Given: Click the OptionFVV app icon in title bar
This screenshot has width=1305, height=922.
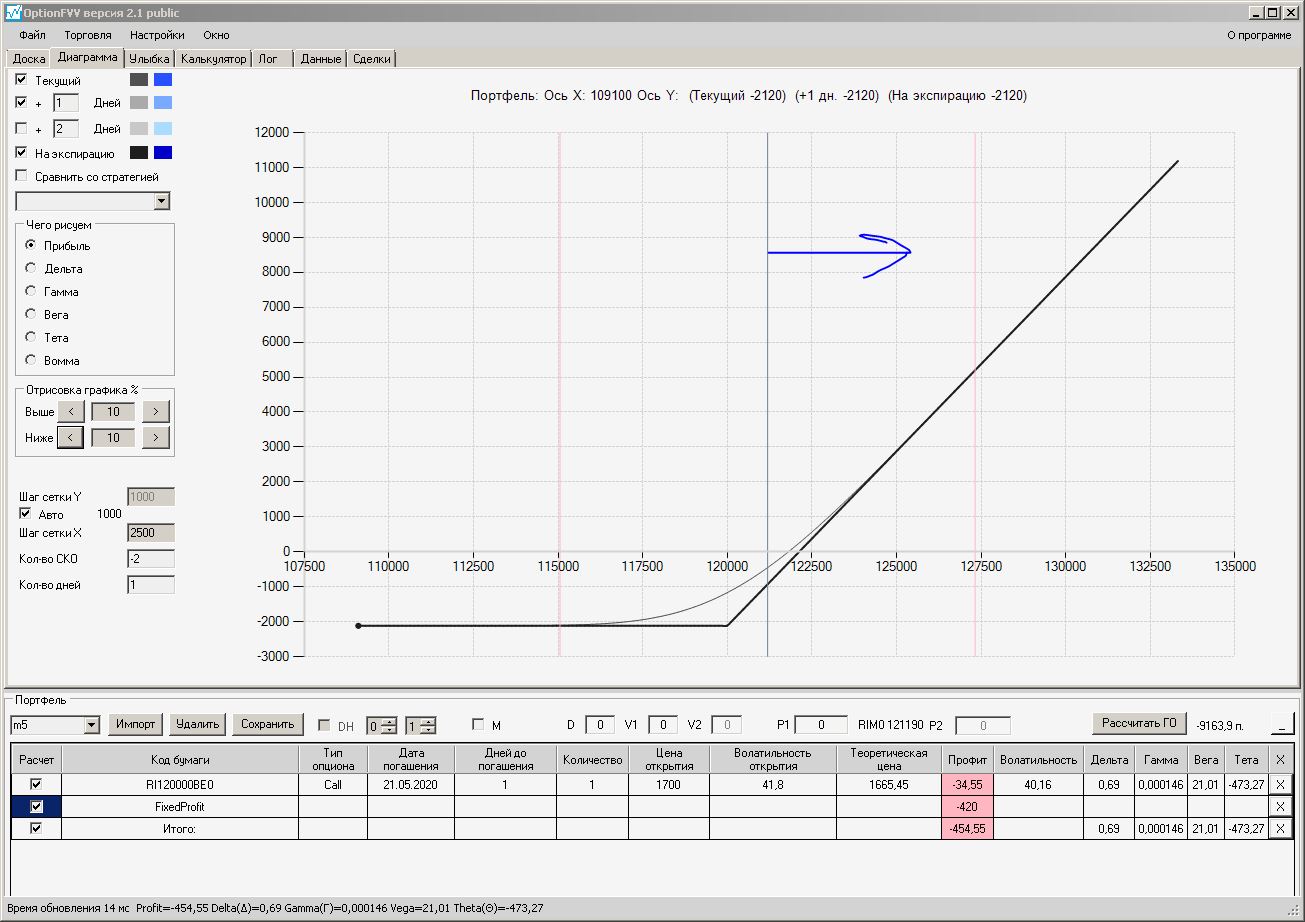Looking at the screenshot, I should pyautogui.click(x=12, y=13).
